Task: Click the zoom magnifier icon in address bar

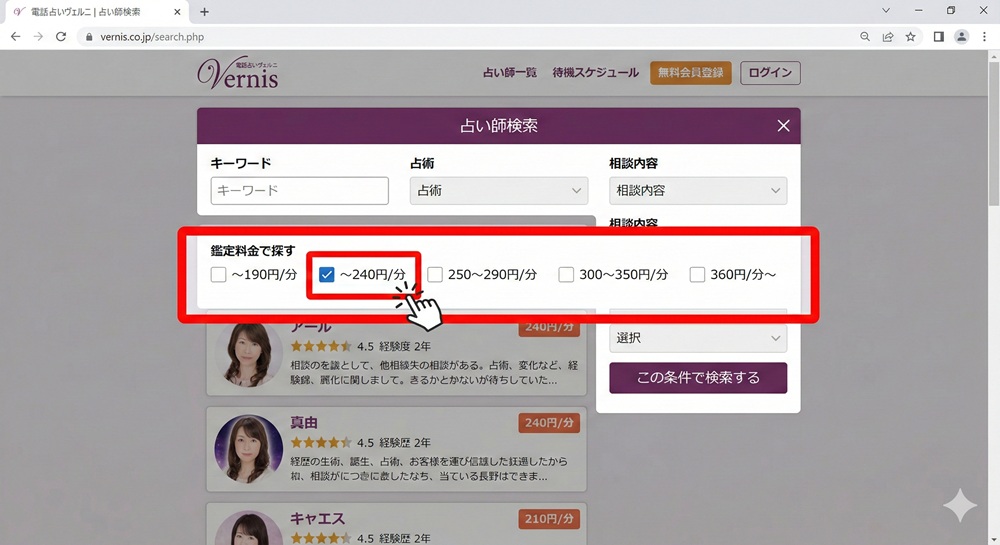Action: click(x=865, y=37)
